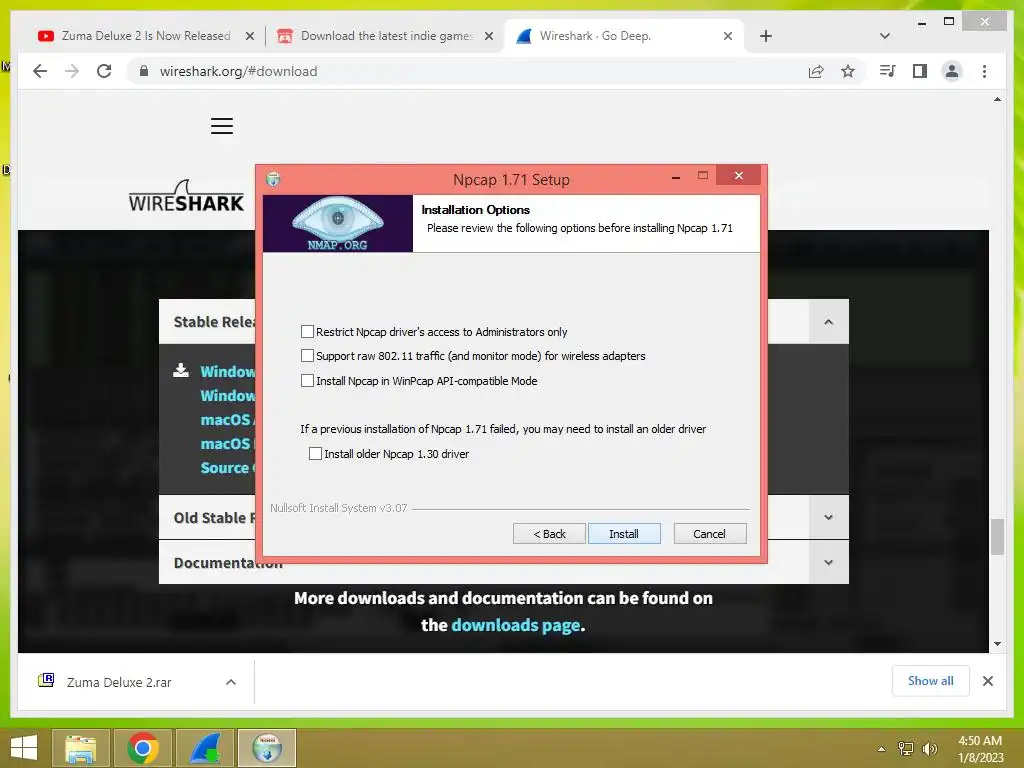Image resolution: width=1024 pixels, height=768 pixels.
Task: Collapse the Stable Release section chevron
Action: click(828, 321)
